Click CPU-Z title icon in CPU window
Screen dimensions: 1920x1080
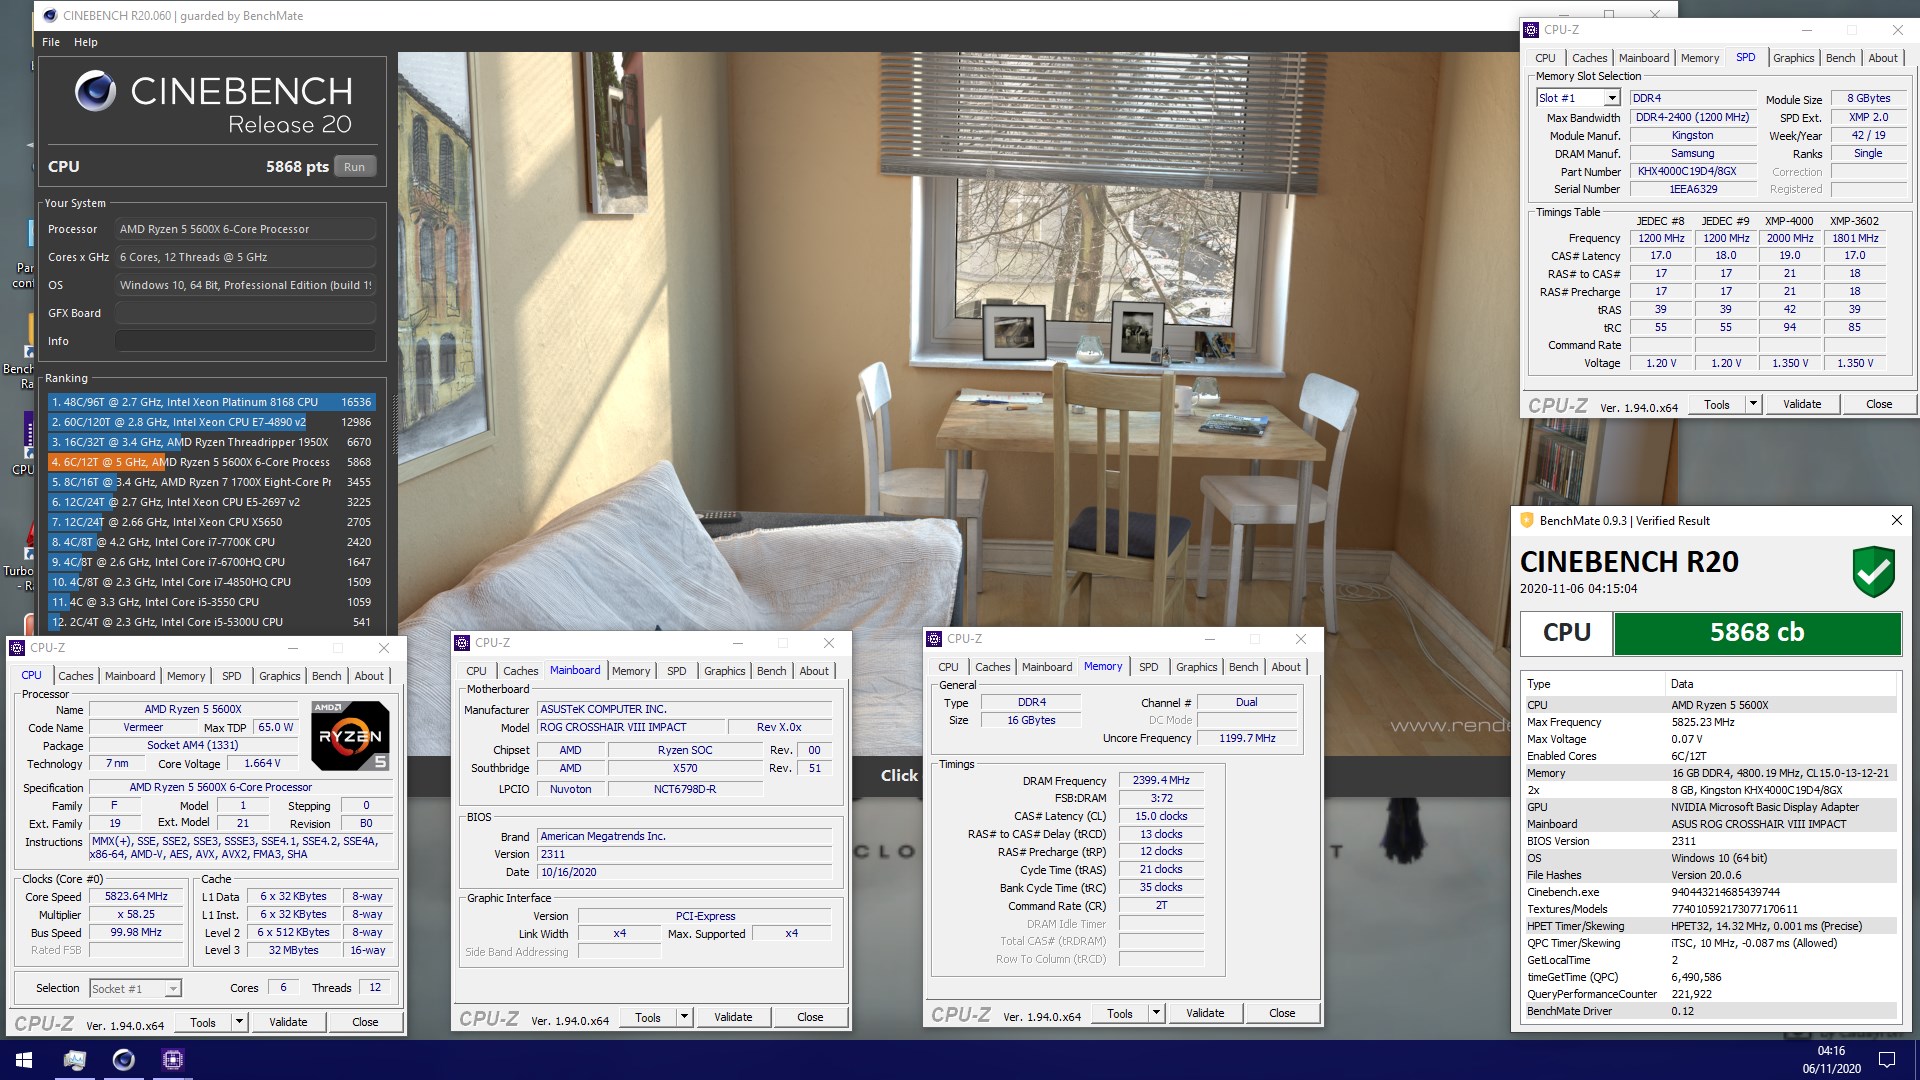coord(18,648)
